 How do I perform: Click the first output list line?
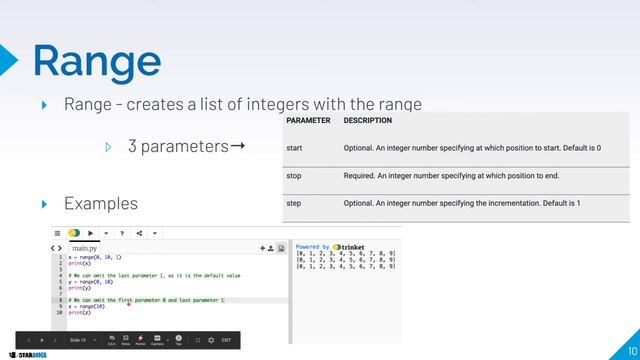(346, 253)
